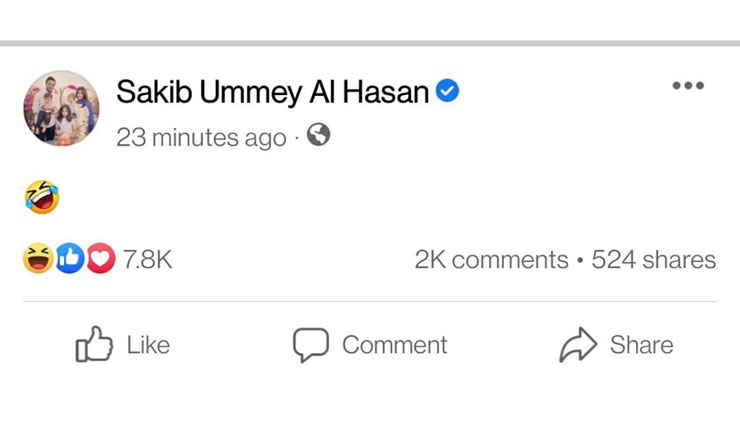Tap the speech bubble Comment icon

point(310,345)
